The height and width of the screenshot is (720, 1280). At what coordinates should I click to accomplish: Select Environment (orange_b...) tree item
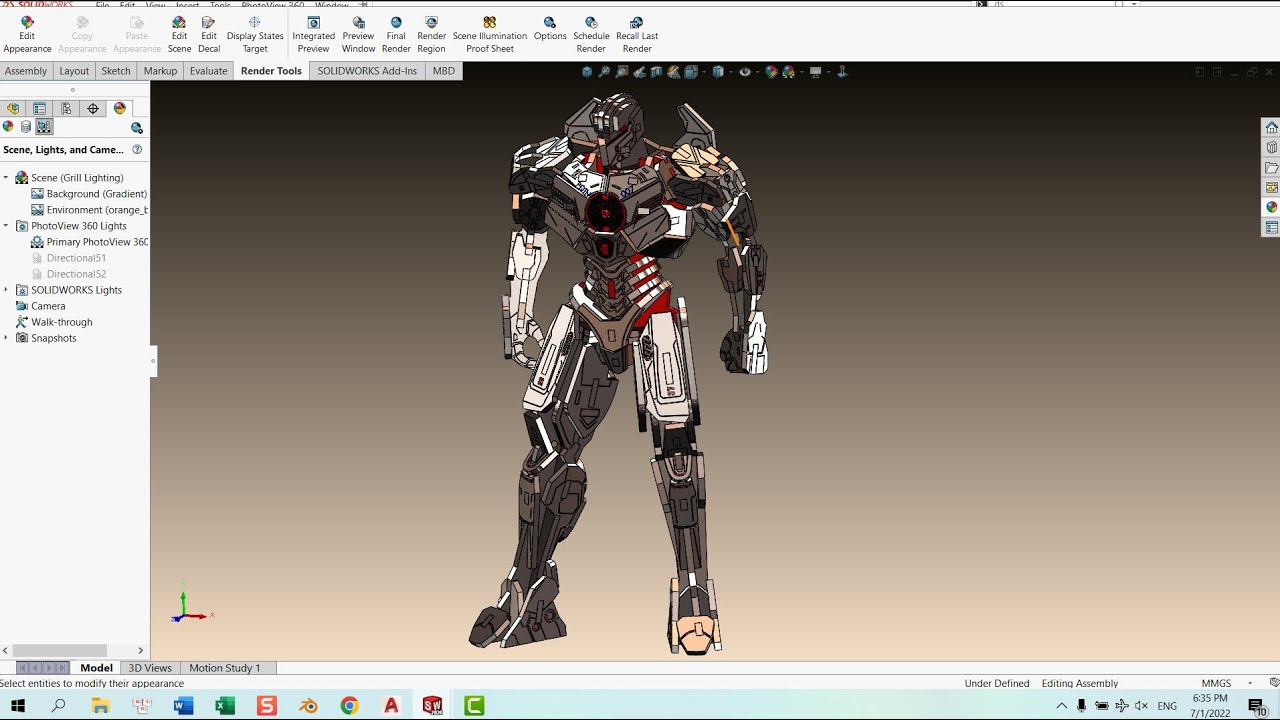tap(89, 210)
